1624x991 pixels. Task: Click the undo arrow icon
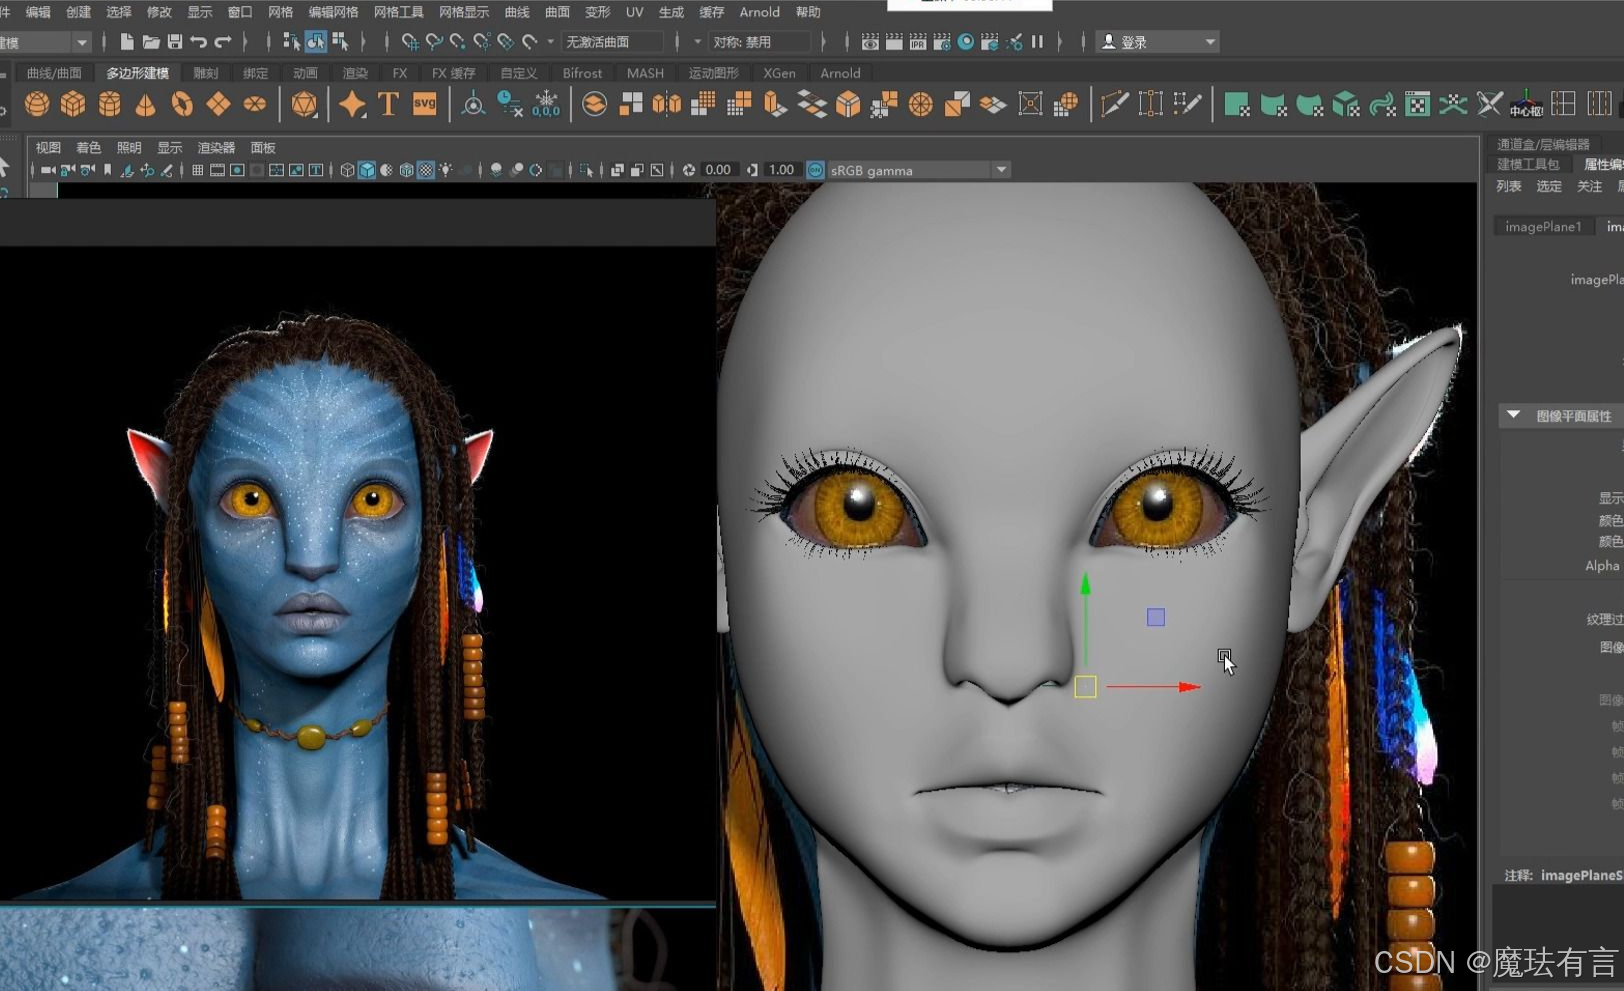click(198, 42)
